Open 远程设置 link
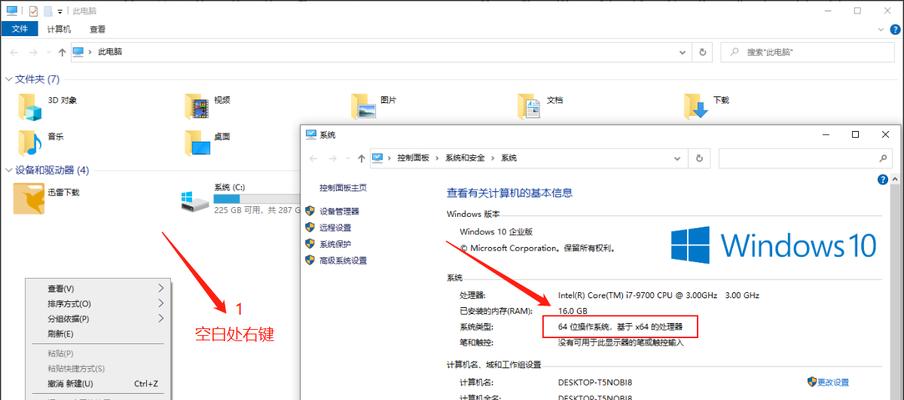The image size is (904, 400). point(335,228)
